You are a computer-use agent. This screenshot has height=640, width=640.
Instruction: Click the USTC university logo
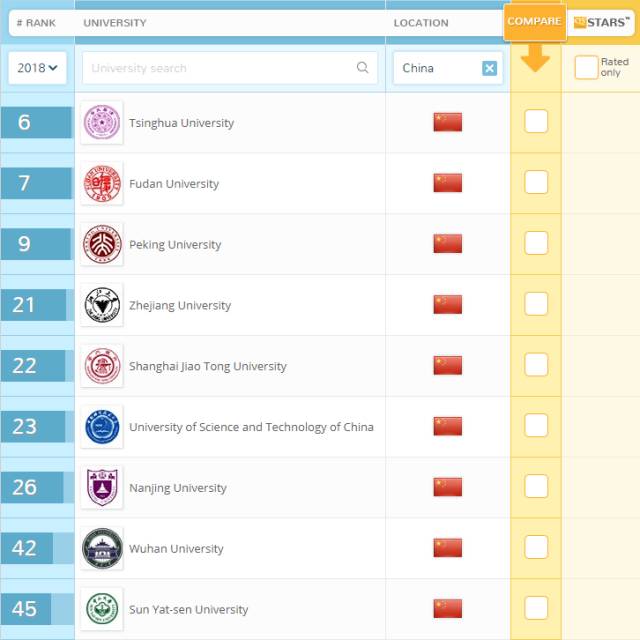[102, 427]
